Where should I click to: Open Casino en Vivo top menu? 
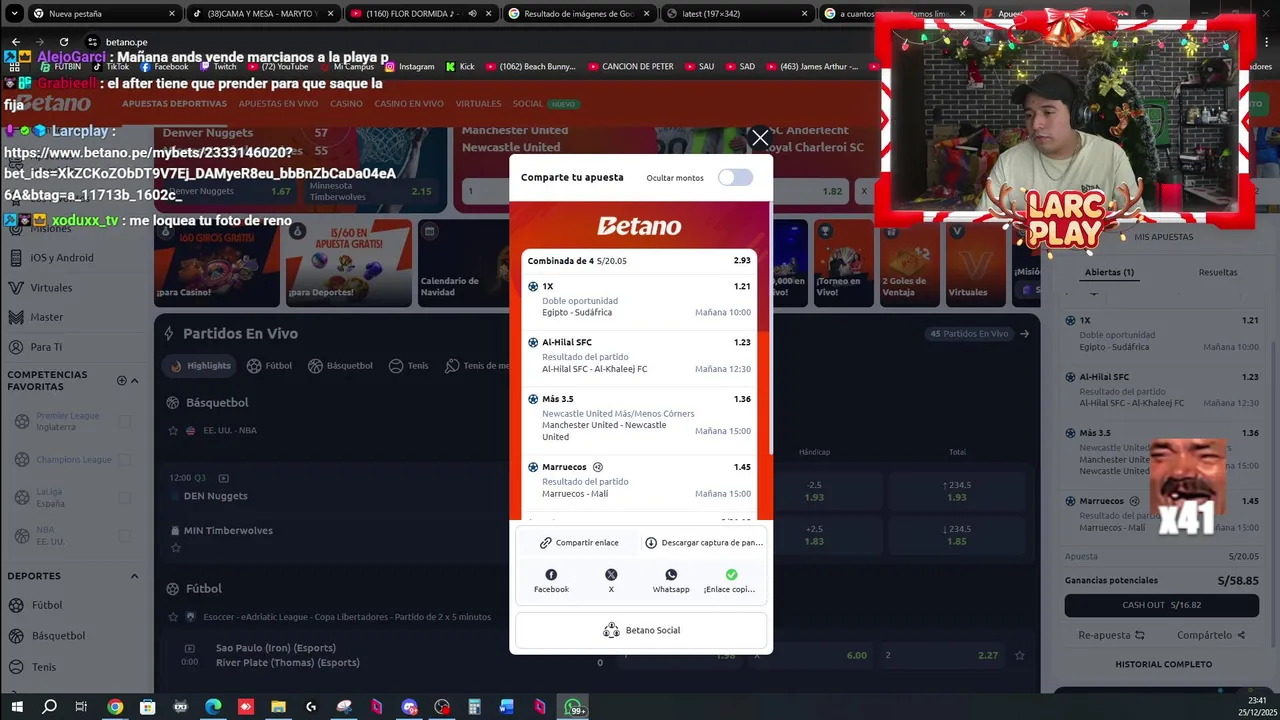(409, 104)
